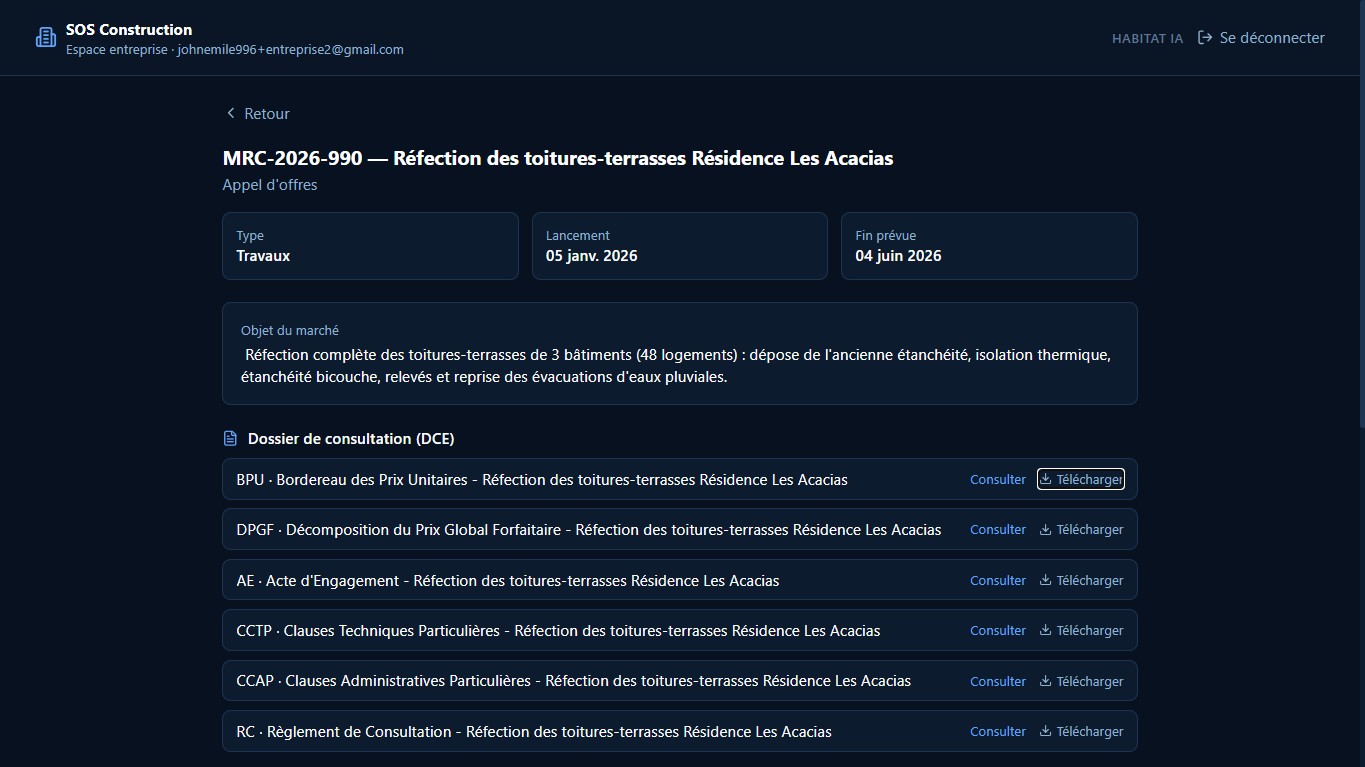This screenshot has width=1365, height=767.
Task: Open Consulter for the CCAP document
Action: coord(998,681)
